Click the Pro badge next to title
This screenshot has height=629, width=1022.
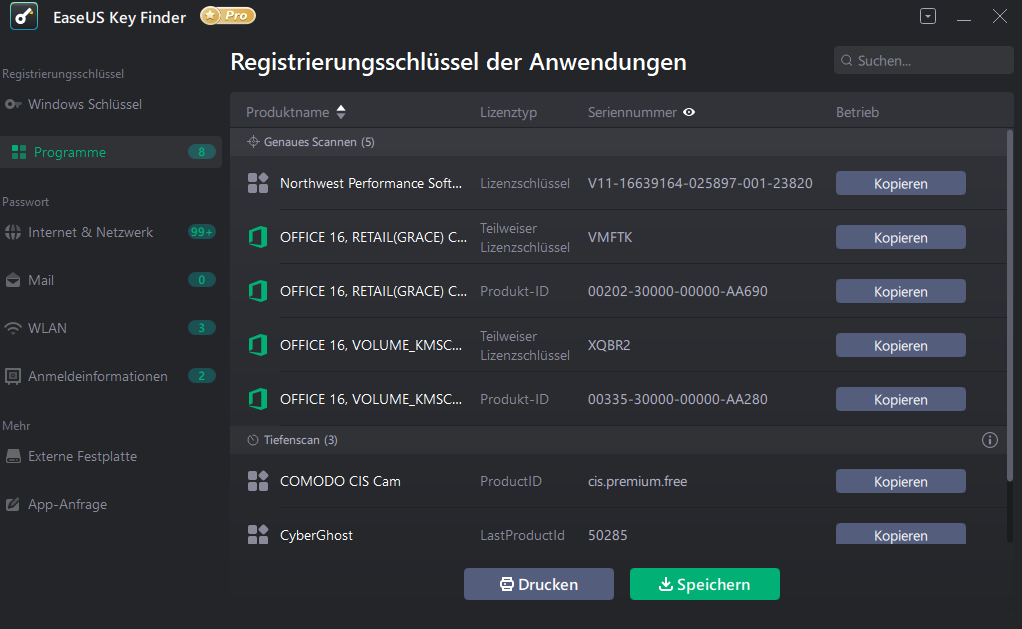pyautogui.click(x=227, y=15)
